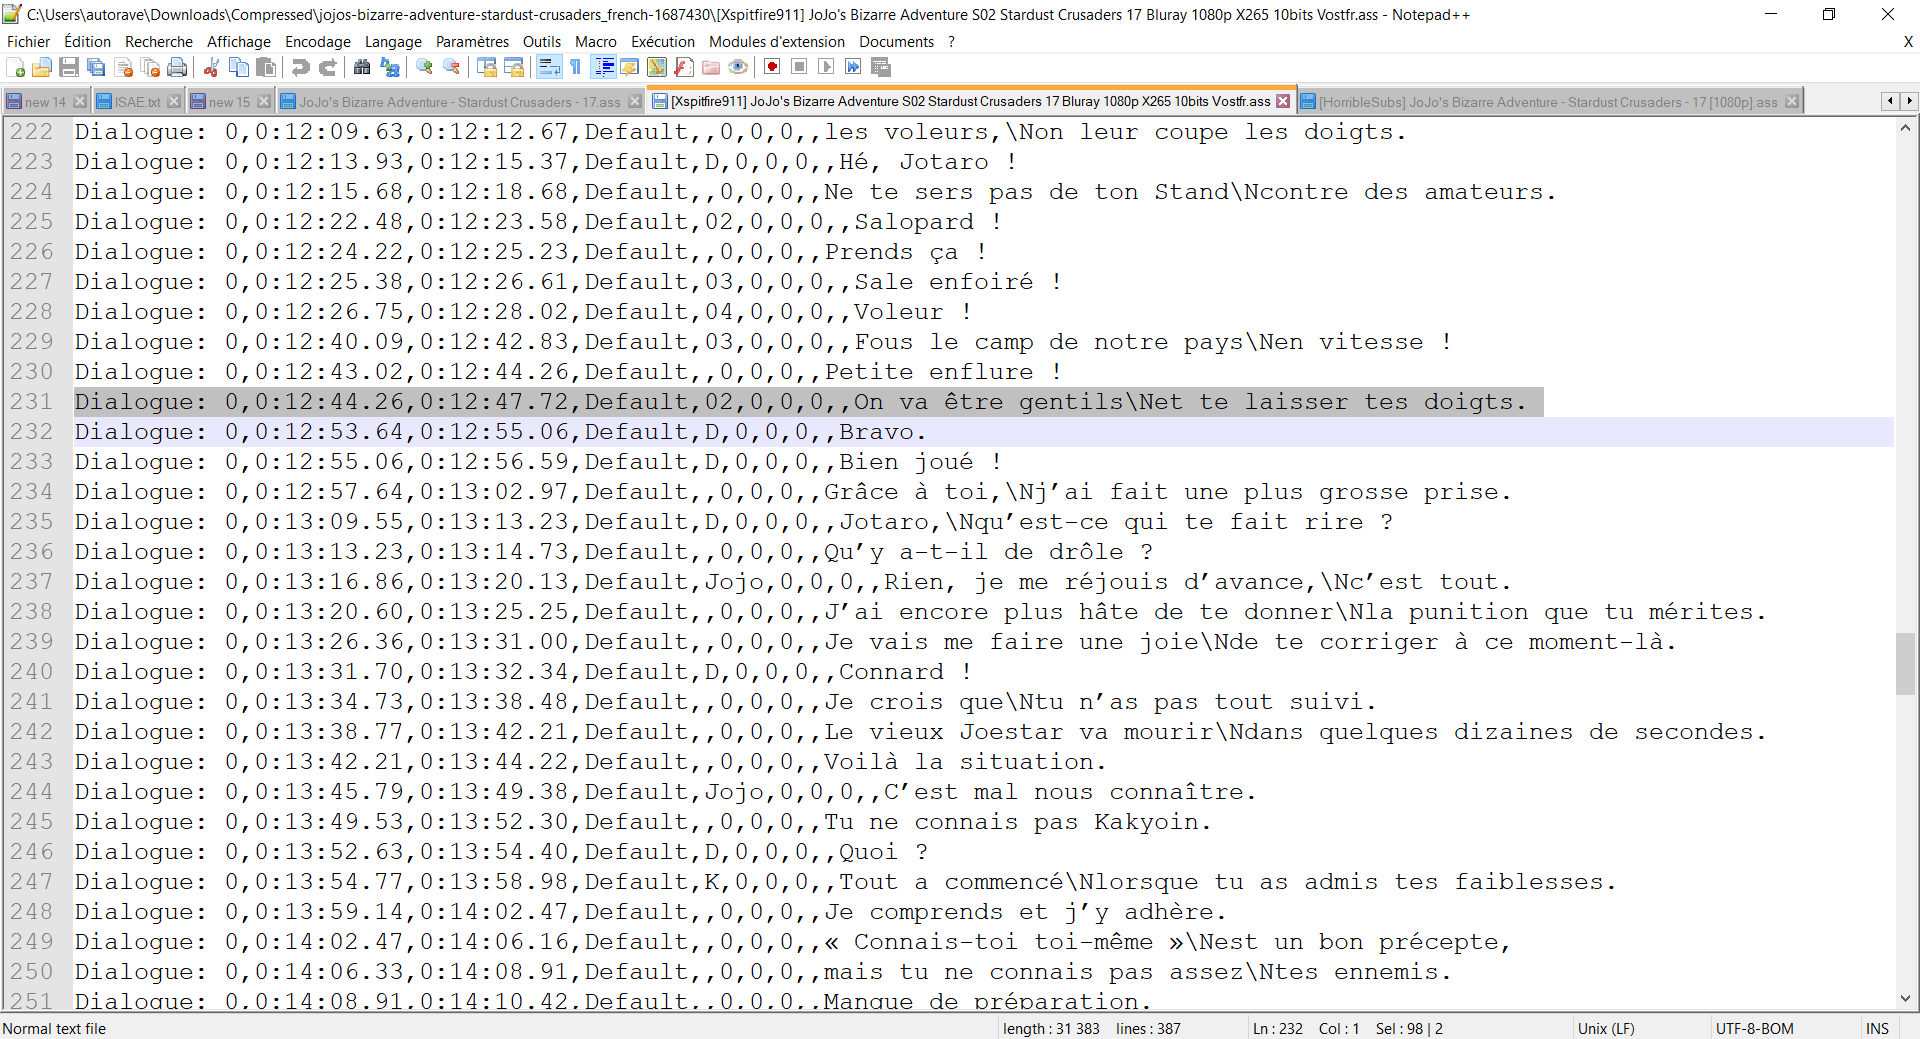Viewport: 1920px width, 1039px height.
Task: Show the Document Map panel
Action: pos(657,67)
